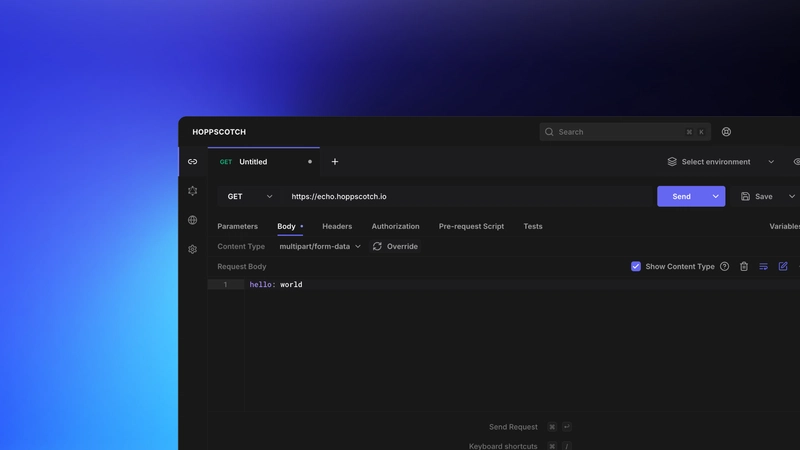The width and height of the screenshot is (800, 450).
Task: Open the Settings gear in sidebar
Action: tap(192, 249)
